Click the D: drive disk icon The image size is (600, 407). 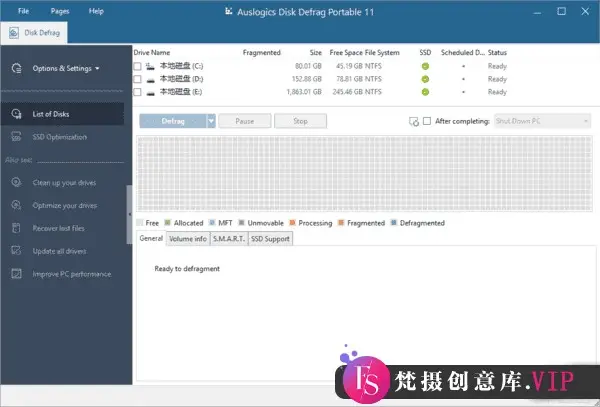[x=150, y=80]
